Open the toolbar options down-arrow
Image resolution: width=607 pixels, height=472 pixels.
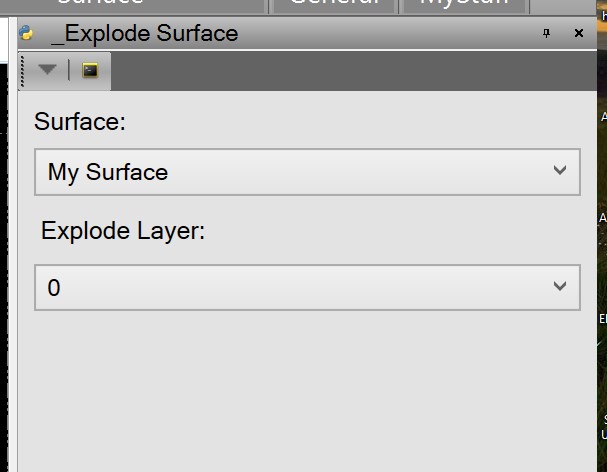[x=47, y=70]
